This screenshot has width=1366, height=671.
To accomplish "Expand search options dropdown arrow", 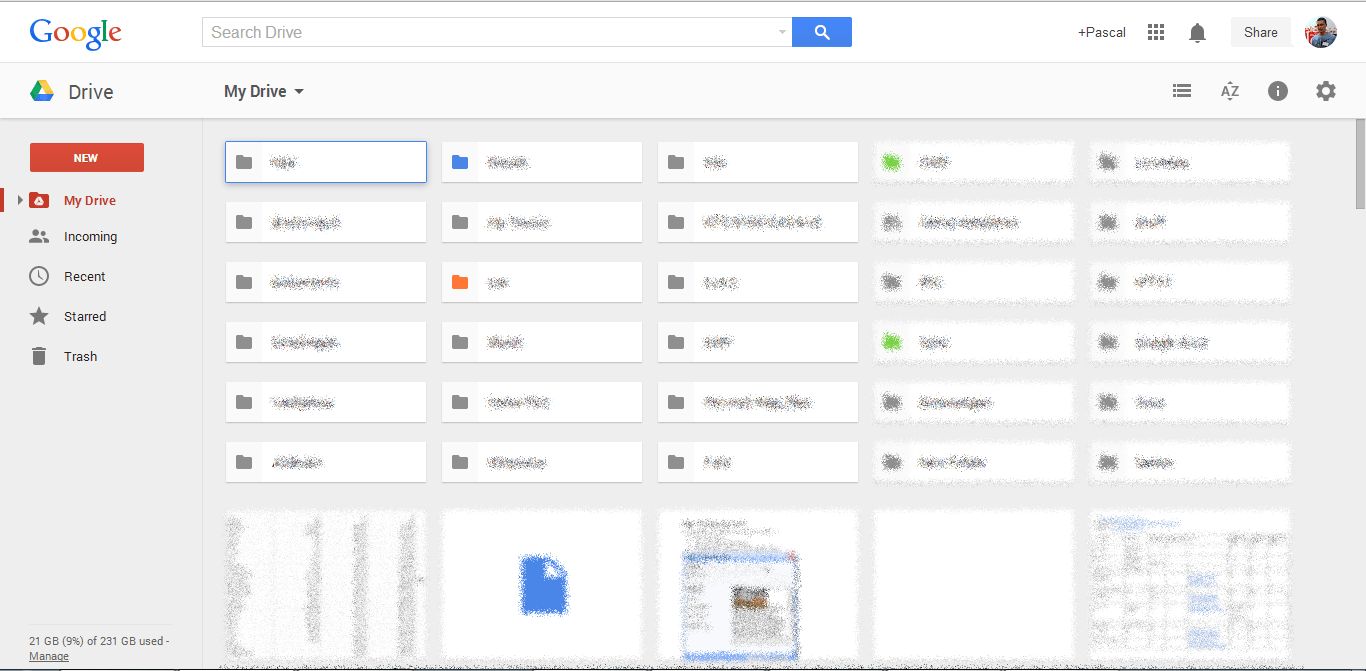I will pos(782,32).
